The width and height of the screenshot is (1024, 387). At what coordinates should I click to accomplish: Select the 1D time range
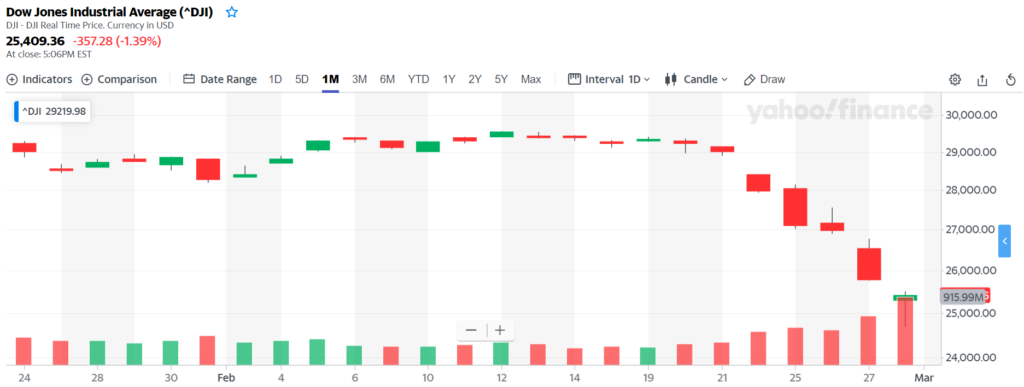[275, 80]
